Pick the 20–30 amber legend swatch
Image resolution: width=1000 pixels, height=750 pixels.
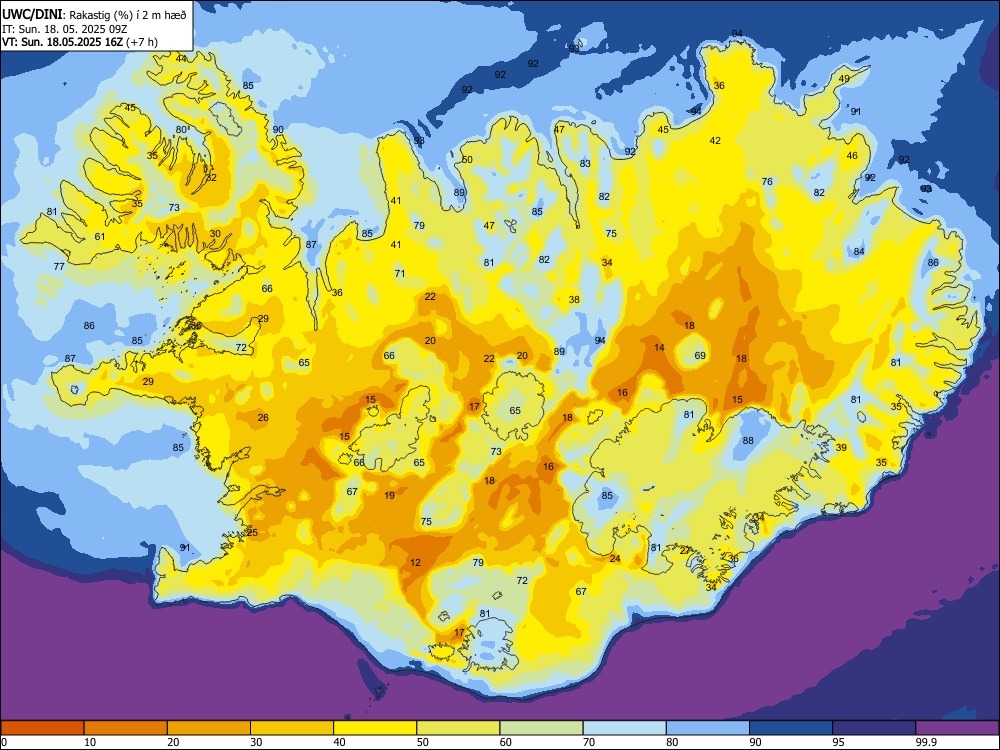(x=209, y=728)
